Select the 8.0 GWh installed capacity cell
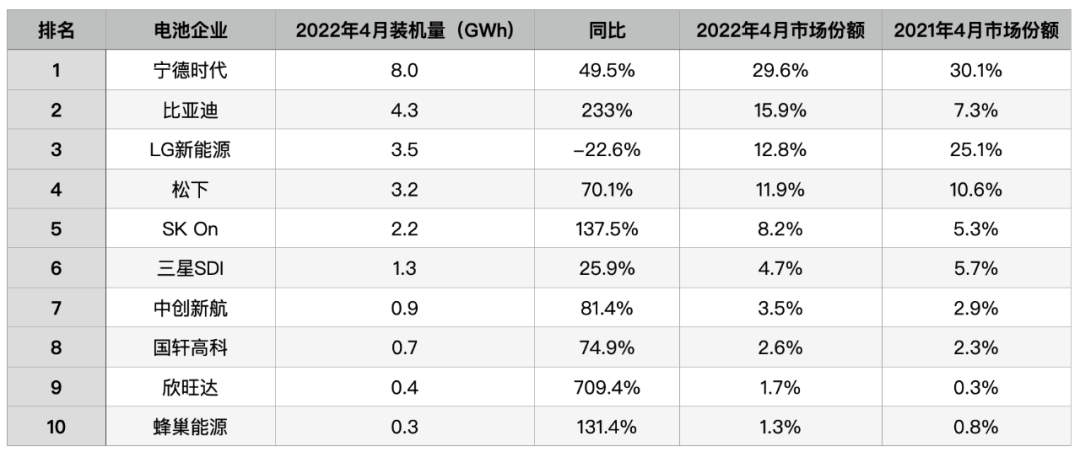Image resolution: width=1080 pixels, height=452 pixels. (404, 71)
